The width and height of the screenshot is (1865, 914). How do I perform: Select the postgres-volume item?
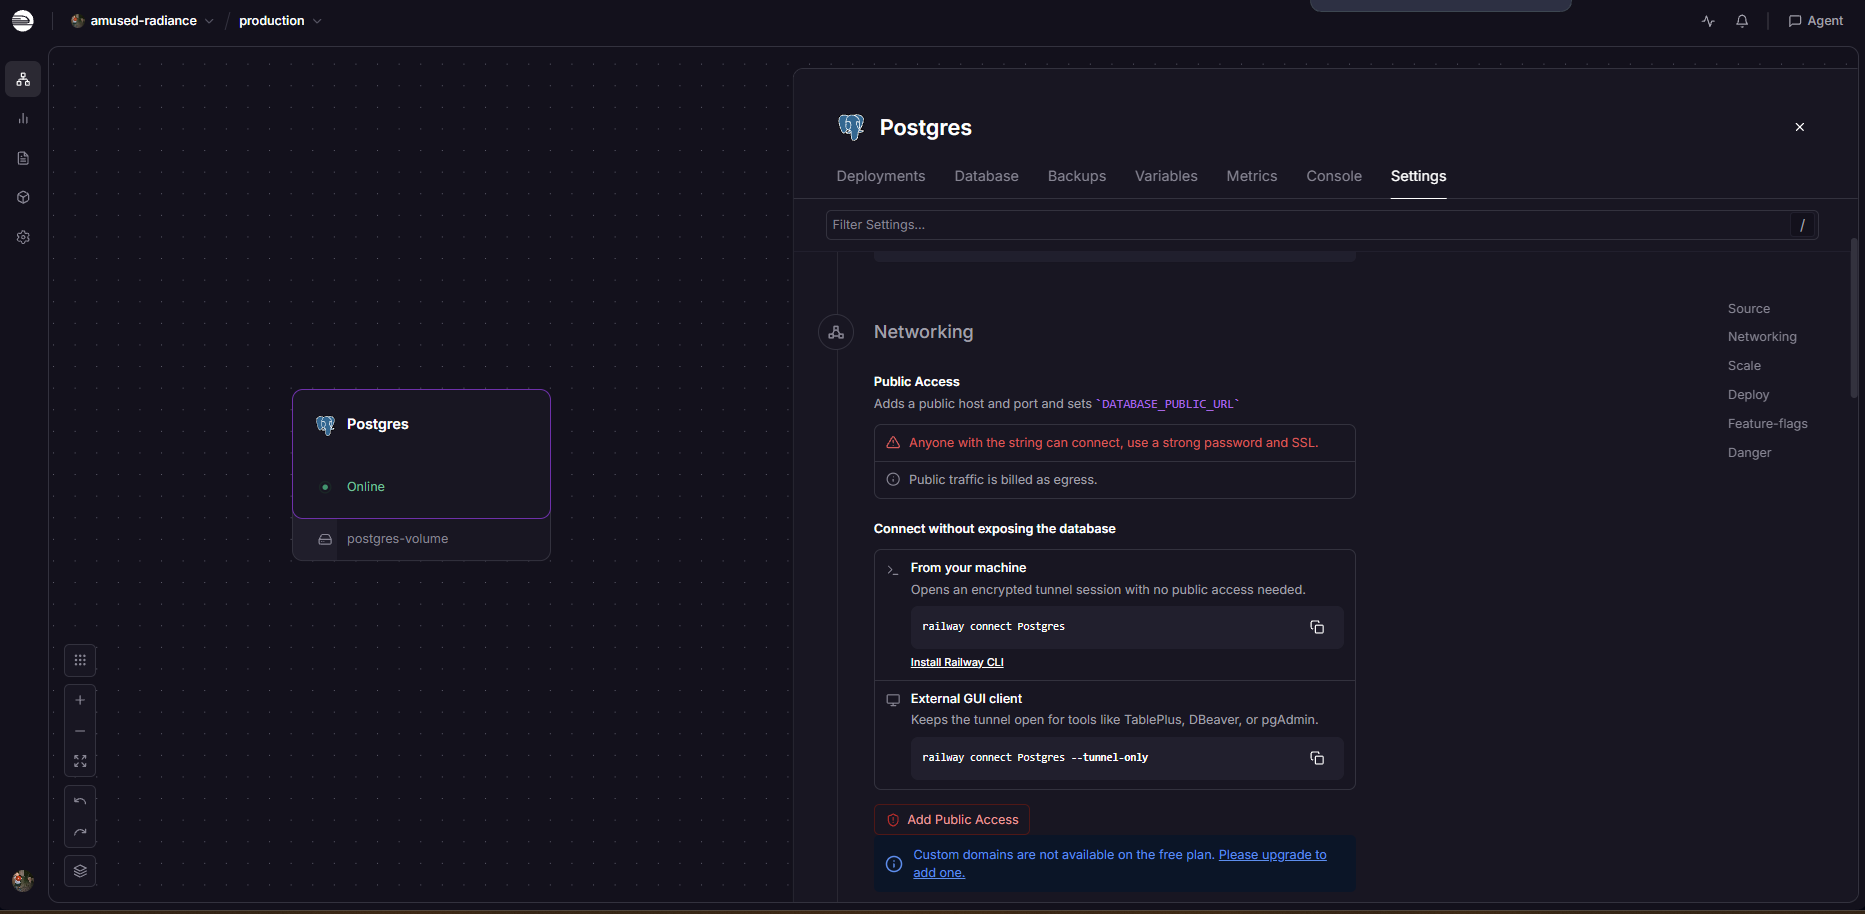click(x=421, y=539)
